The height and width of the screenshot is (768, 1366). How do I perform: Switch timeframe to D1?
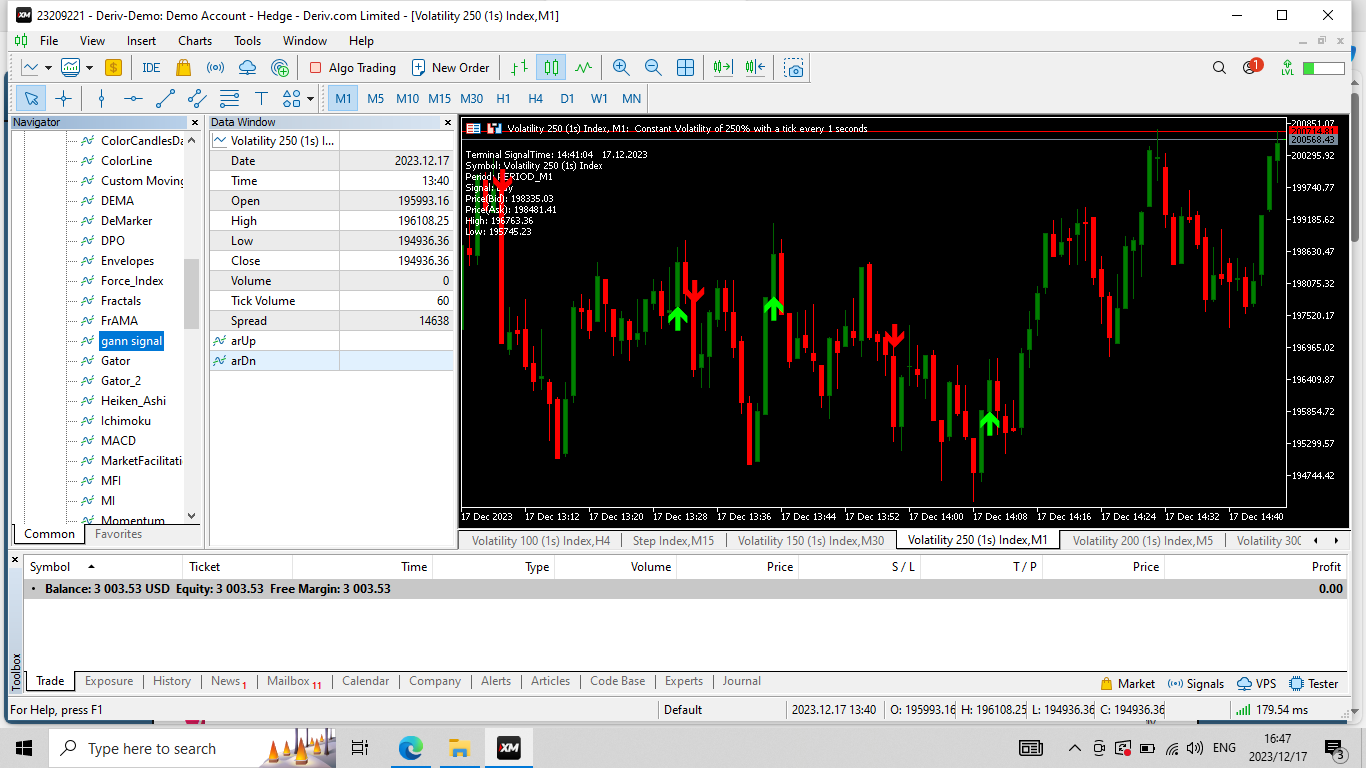coord(567,98)
